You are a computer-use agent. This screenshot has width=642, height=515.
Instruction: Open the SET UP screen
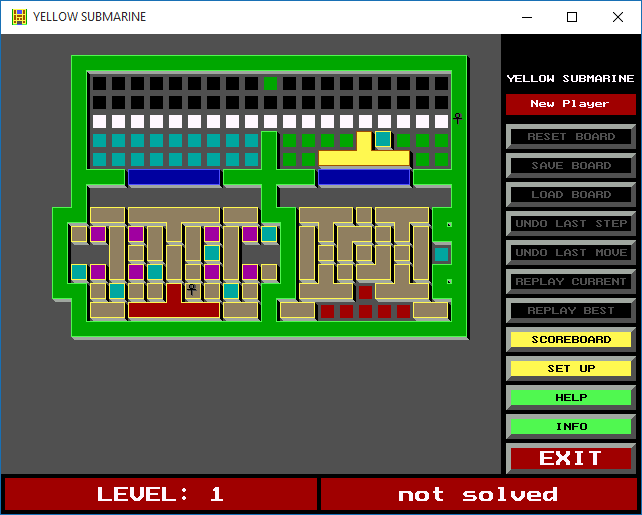click(x=571, y=368)
